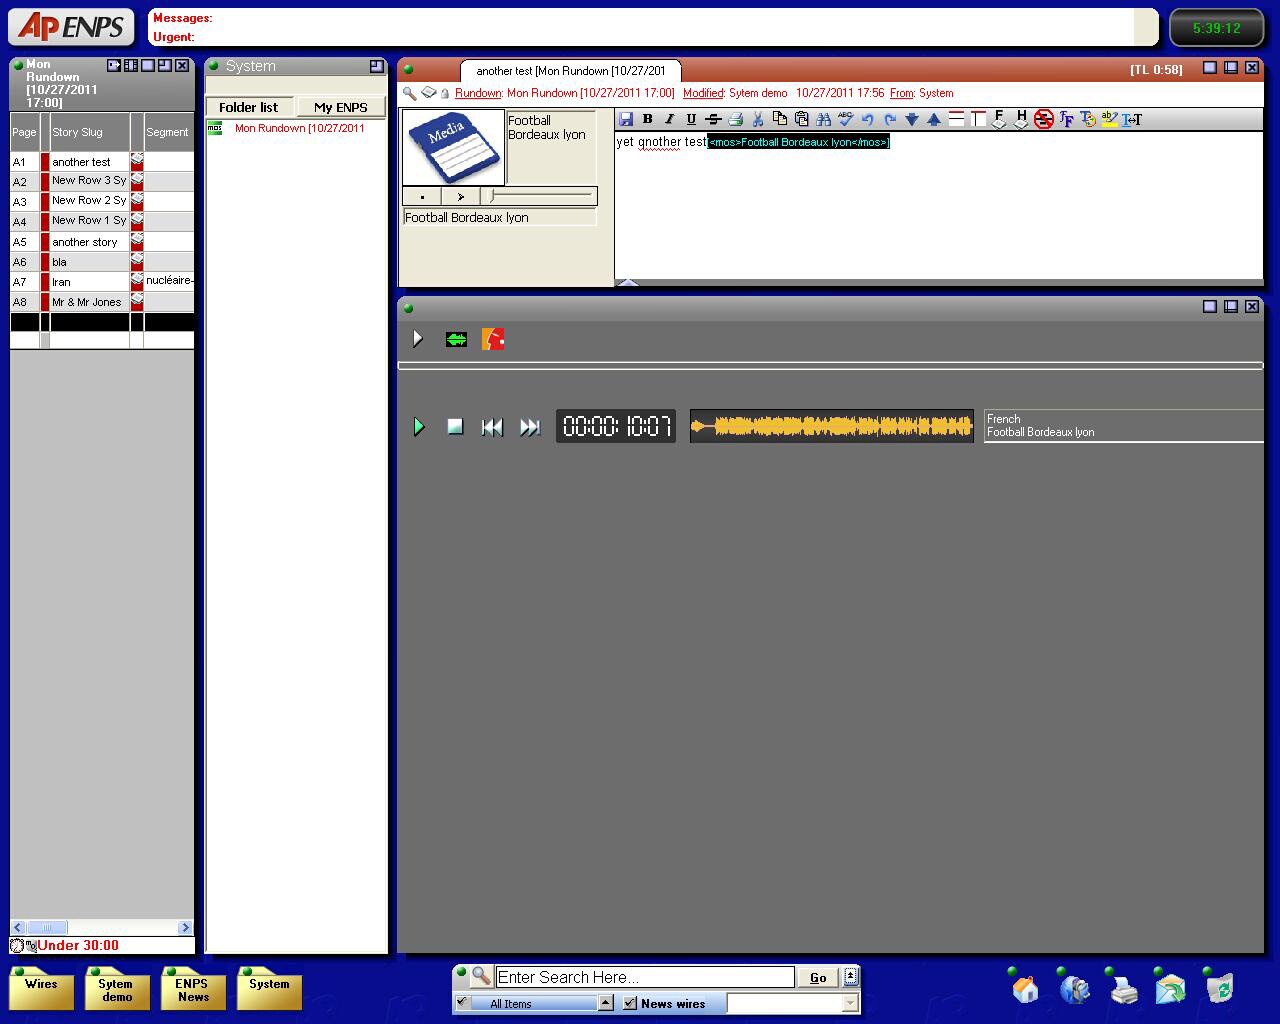Viewport: 1280px width, 1024px height.
Task: Click the Cut scissors icon
Action: pos(758,119)
